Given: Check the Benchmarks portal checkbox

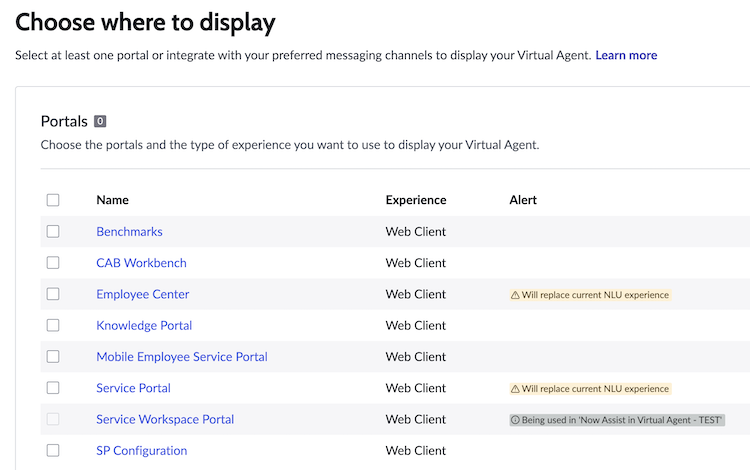Looking at the screenshot, I should coord(53,231).
